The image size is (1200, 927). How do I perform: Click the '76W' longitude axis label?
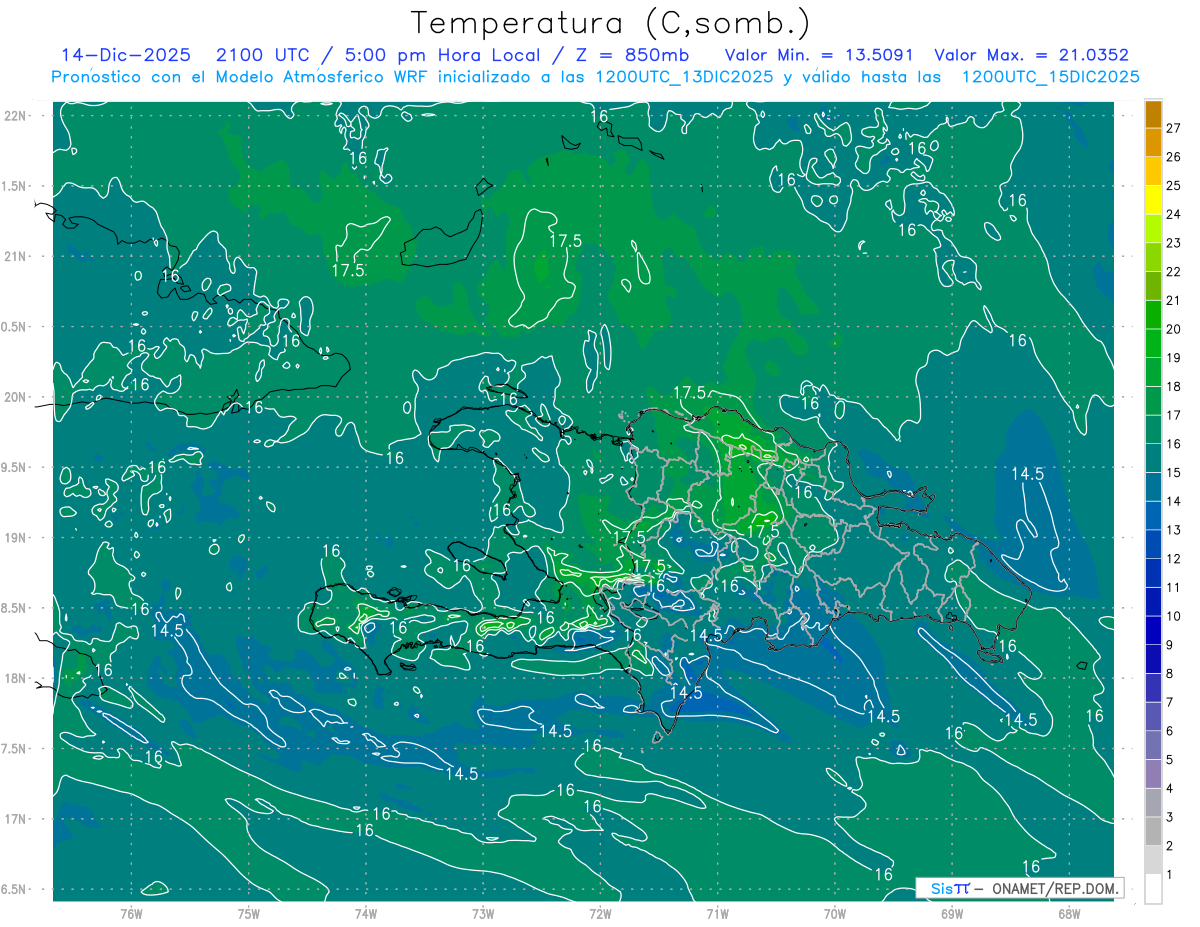point(131,914)
